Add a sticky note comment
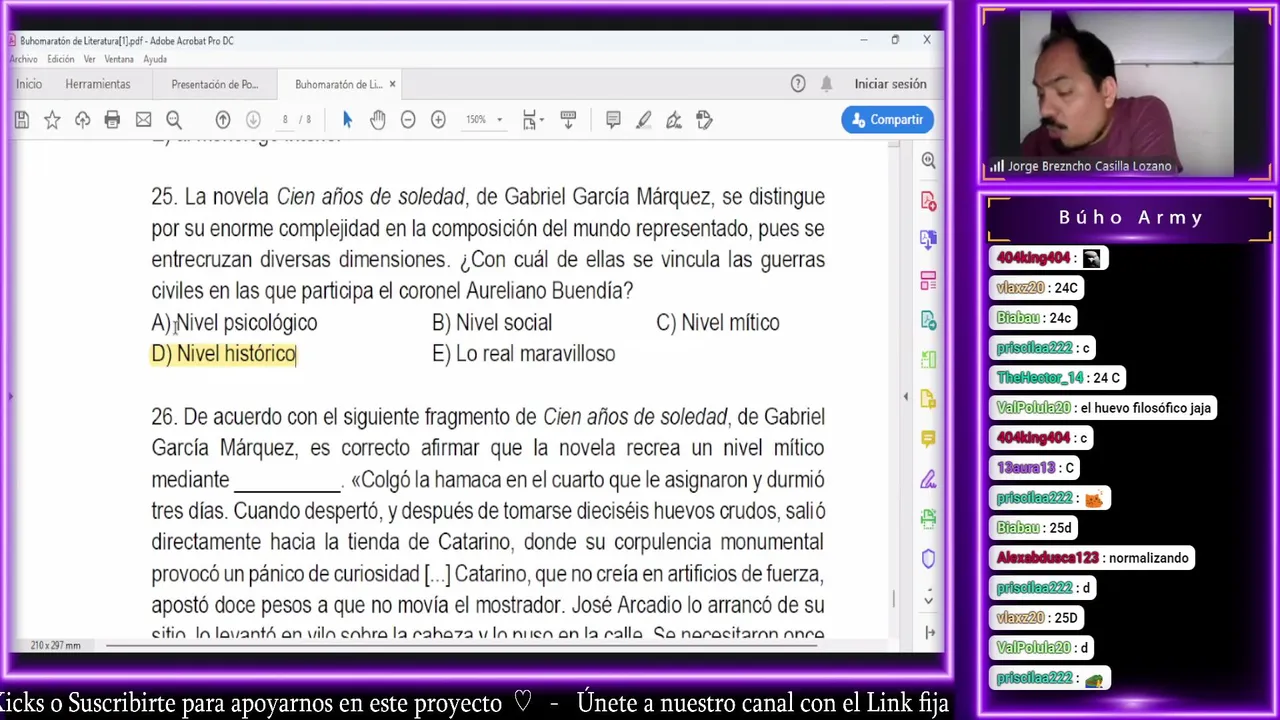Viewport: 1280px width, 720px height. click(613, 120)
